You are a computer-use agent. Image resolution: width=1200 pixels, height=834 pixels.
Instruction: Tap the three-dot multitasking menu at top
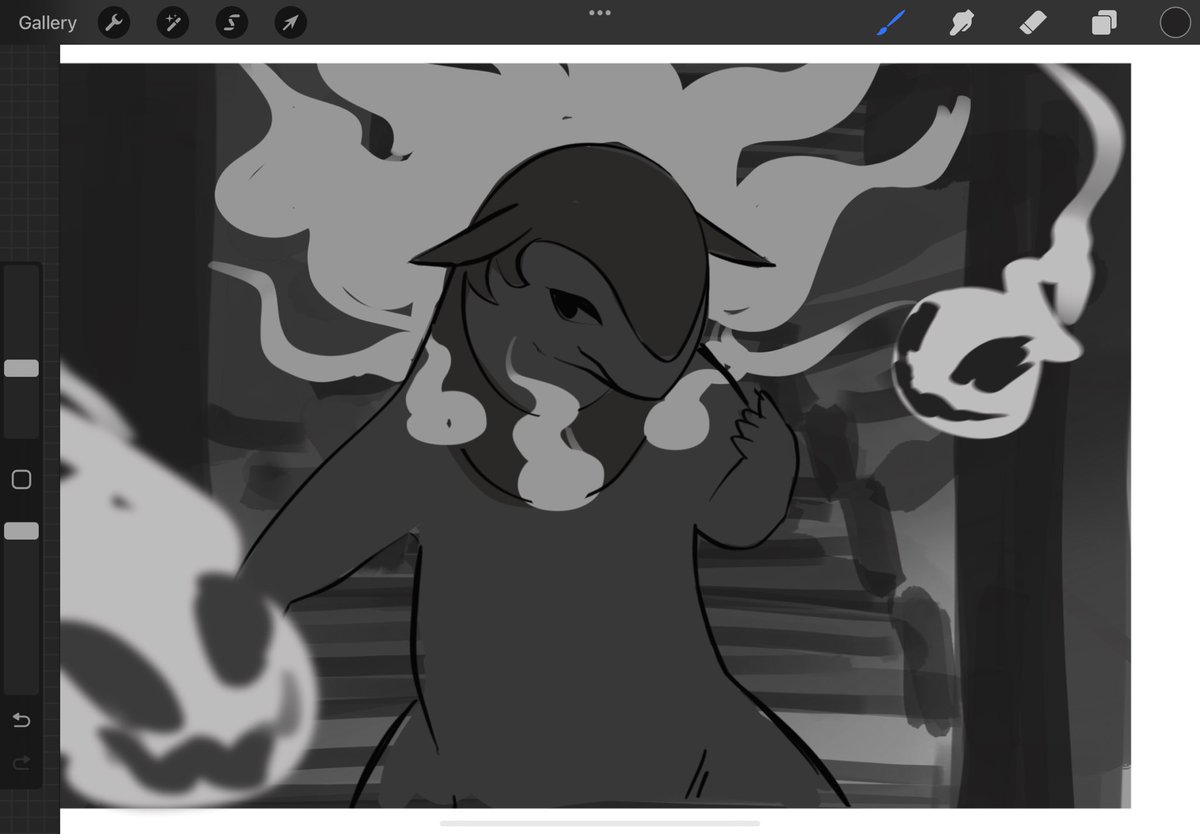click(x=600, y=13)
